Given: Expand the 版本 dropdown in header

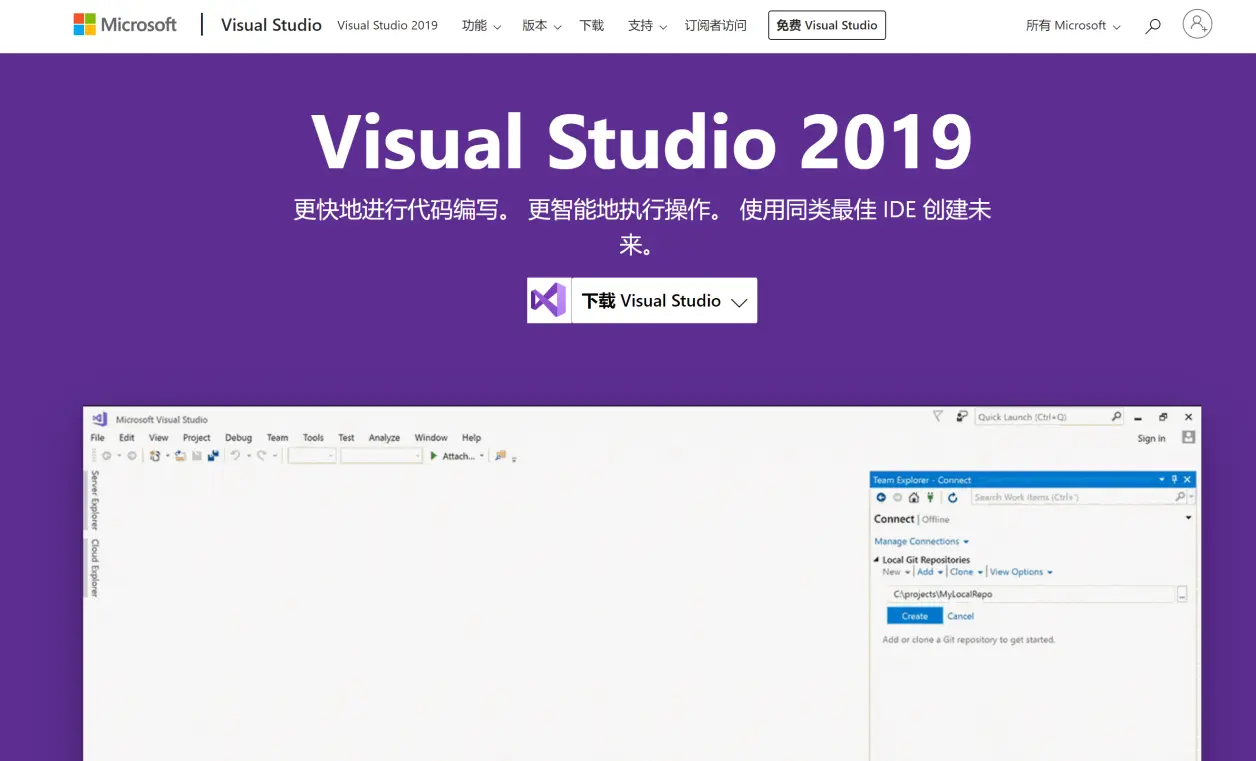Looking at the screenshot, I should [x=541, y=26].
